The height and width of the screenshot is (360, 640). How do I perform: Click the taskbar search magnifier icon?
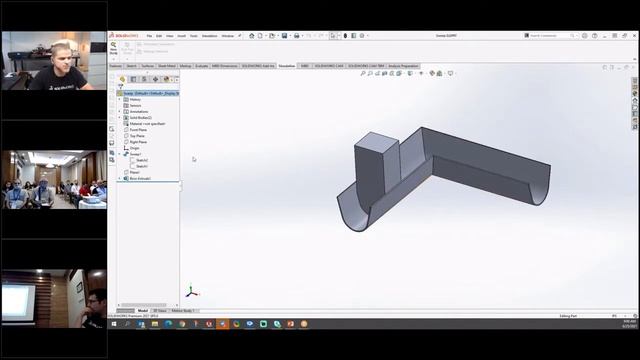coord(127,324)
